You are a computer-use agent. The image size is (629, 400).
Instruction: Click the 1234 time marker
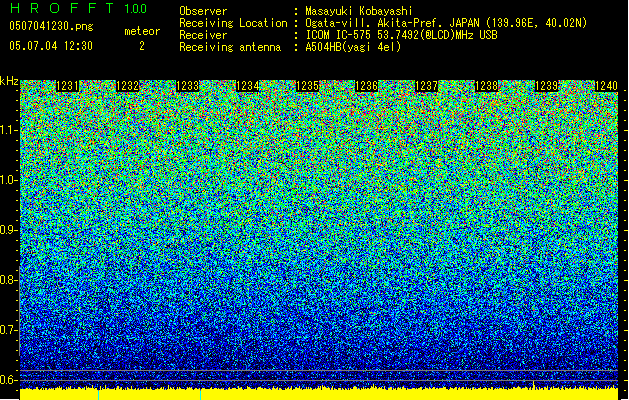click(248, 86)
